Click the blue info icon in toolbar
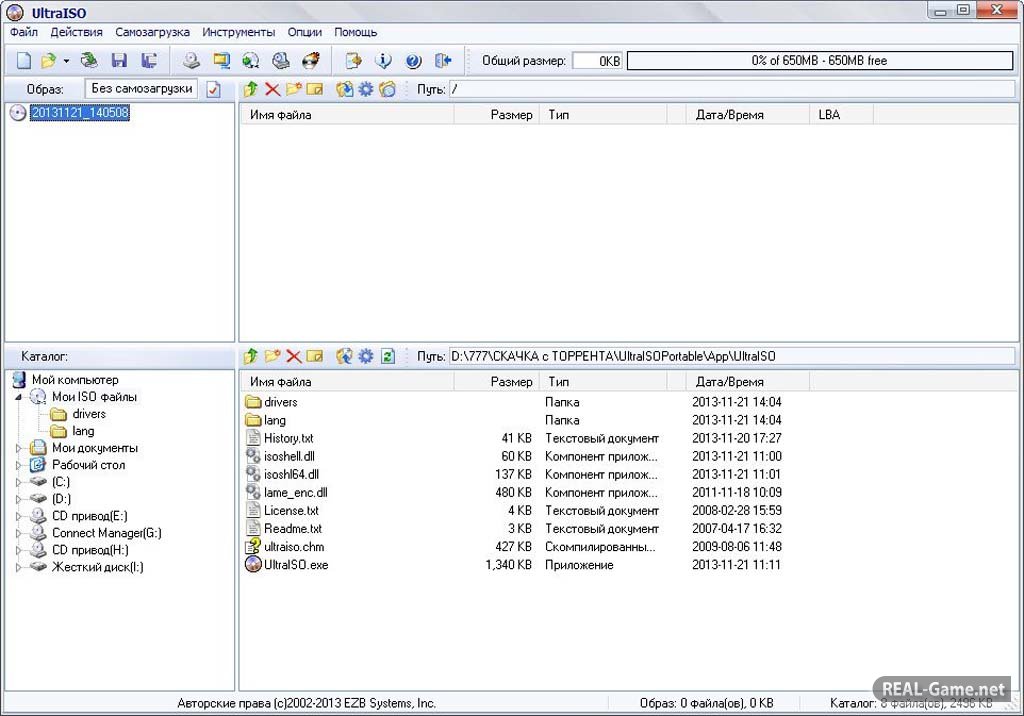This screenshot has height=716, width=1024. [x=383, y=61]
